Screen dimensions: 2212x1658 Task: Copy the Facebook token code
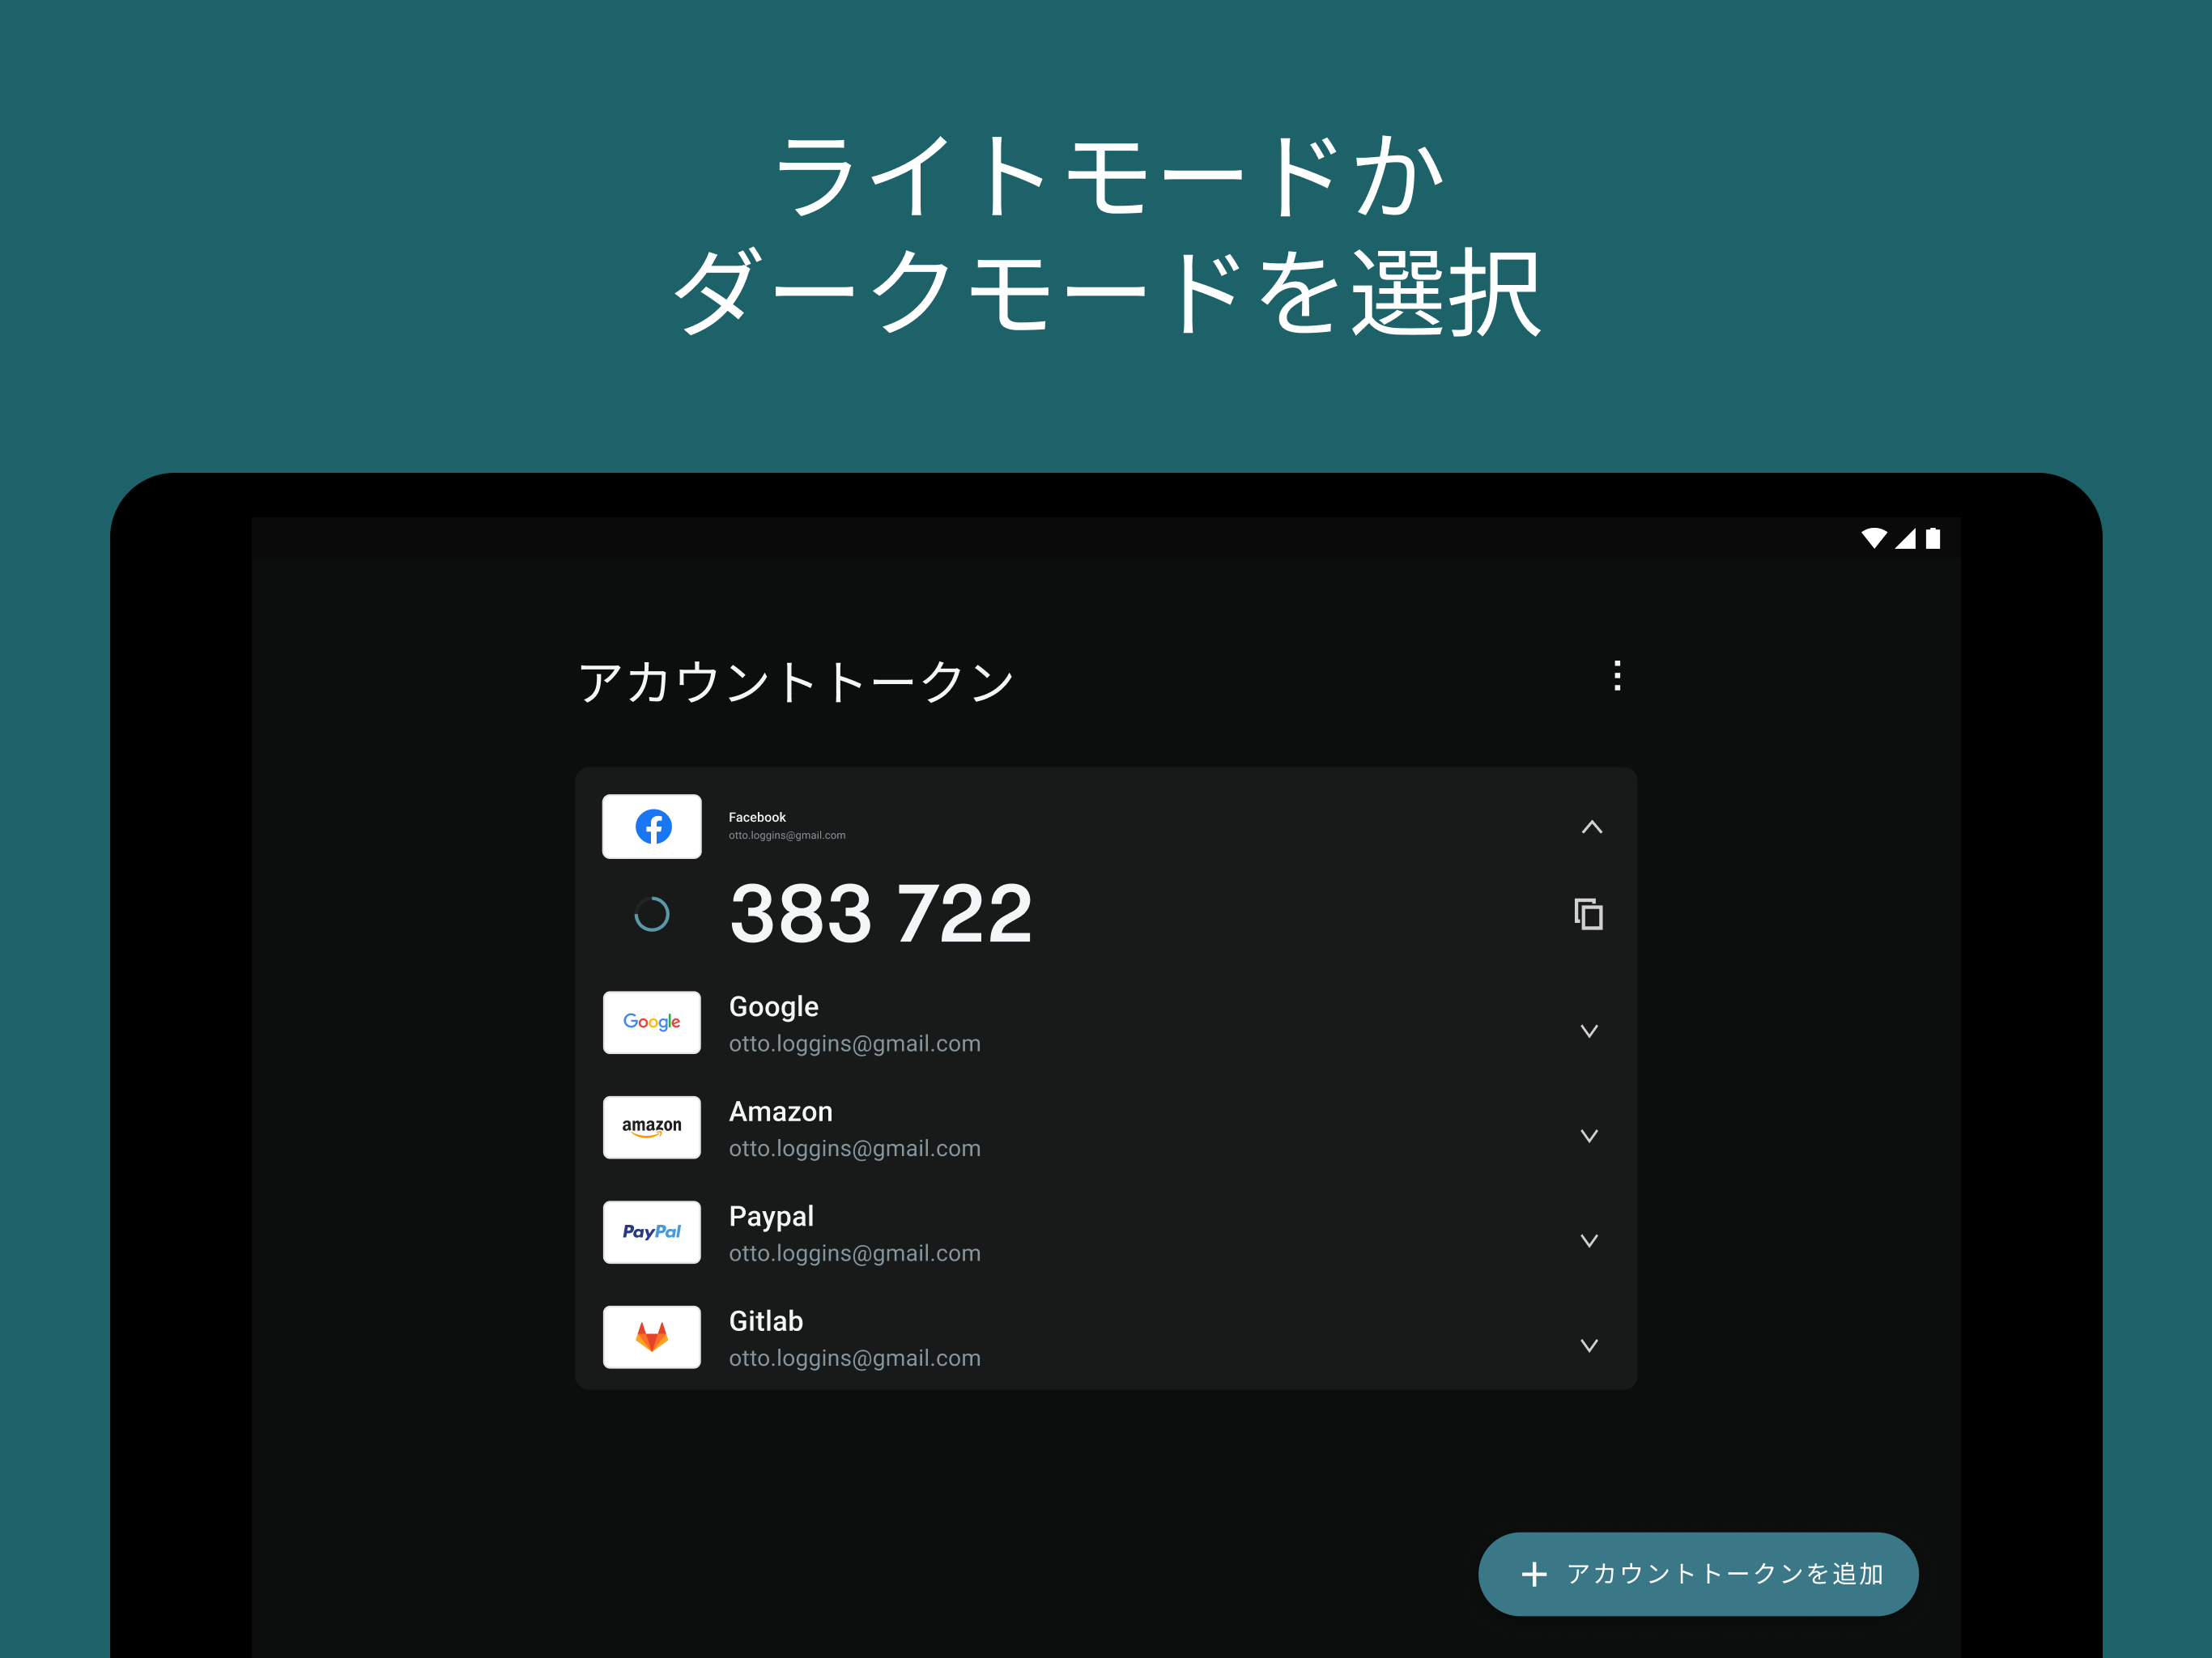coord(1588,914)
